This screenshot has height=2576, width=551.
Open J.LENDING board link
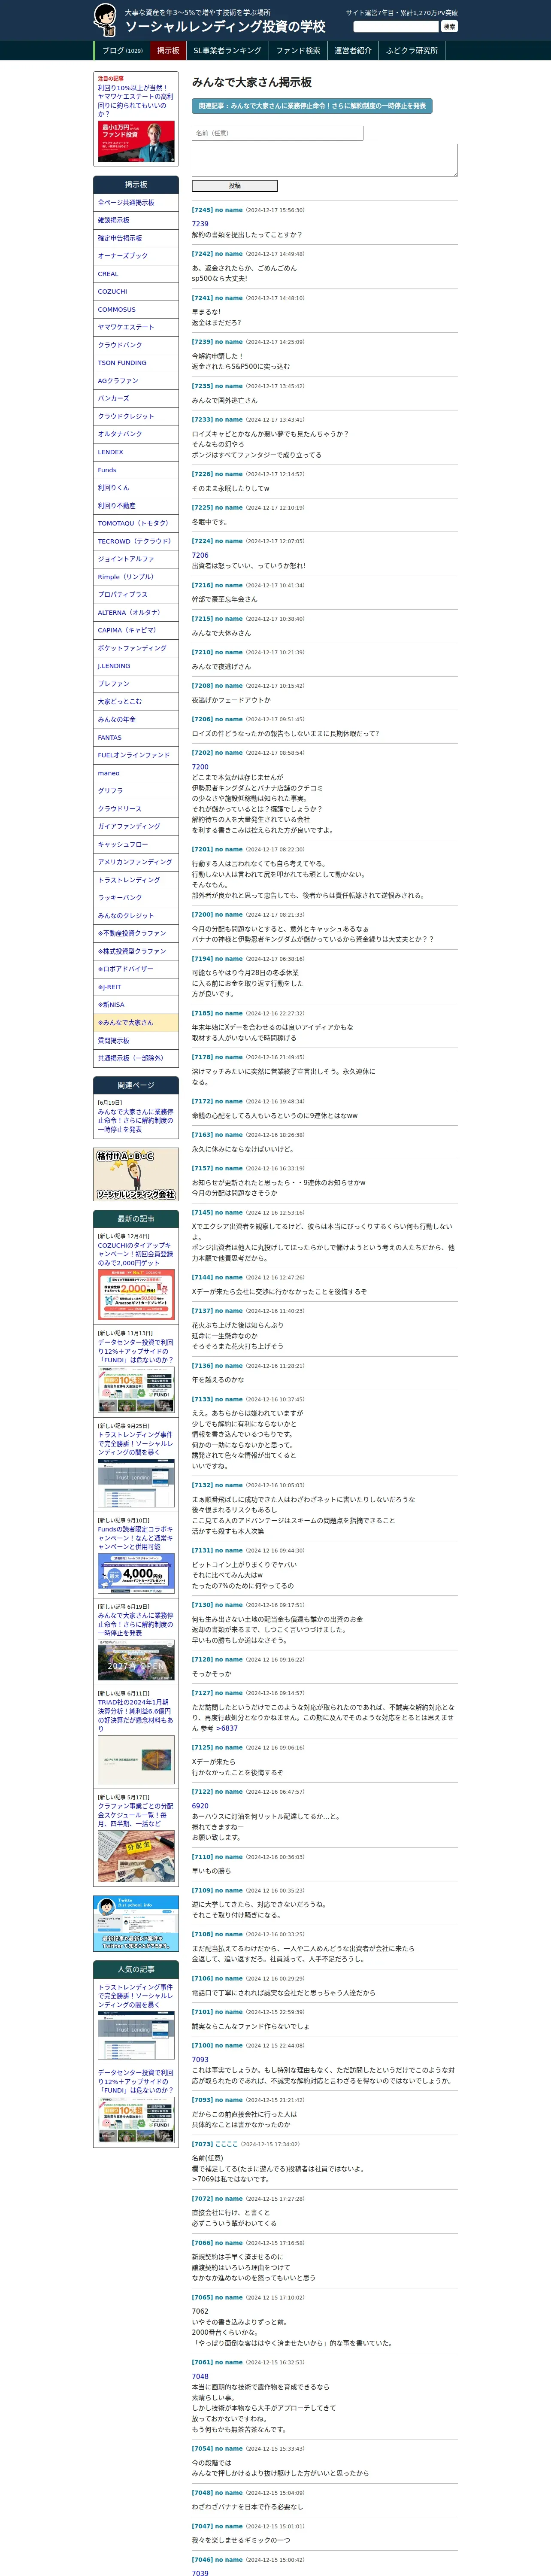[136, 666]
